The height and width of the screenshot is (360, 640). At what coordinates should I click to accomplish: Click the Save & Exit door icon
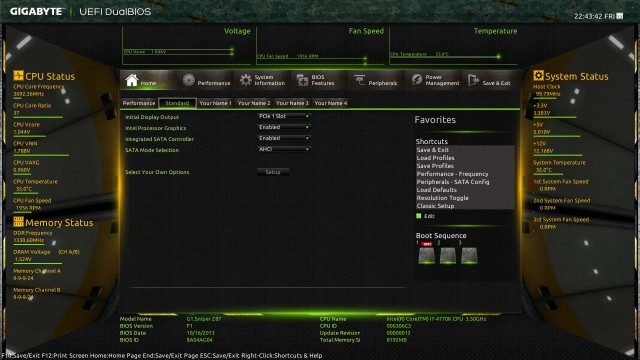(473, 80)
